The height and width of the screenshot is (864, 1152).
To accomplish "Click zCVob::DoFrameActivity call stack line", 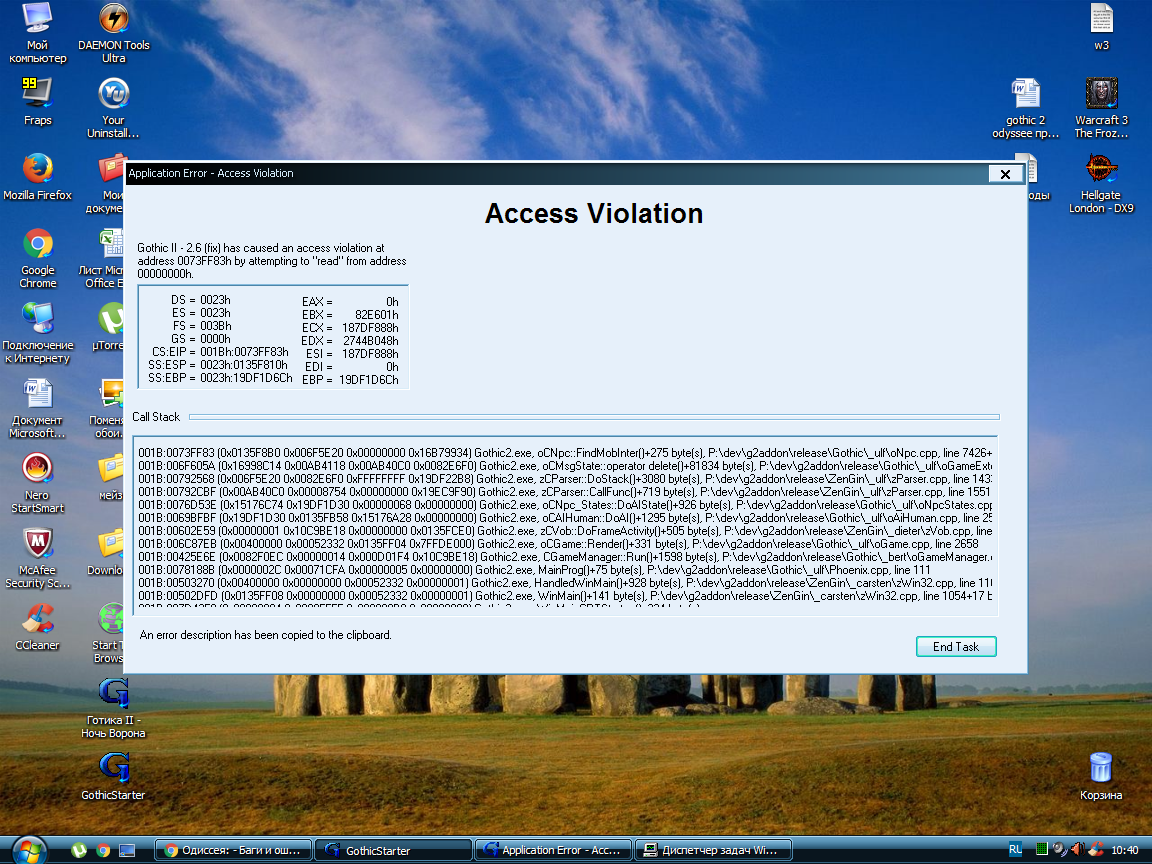I will (565, 530).
